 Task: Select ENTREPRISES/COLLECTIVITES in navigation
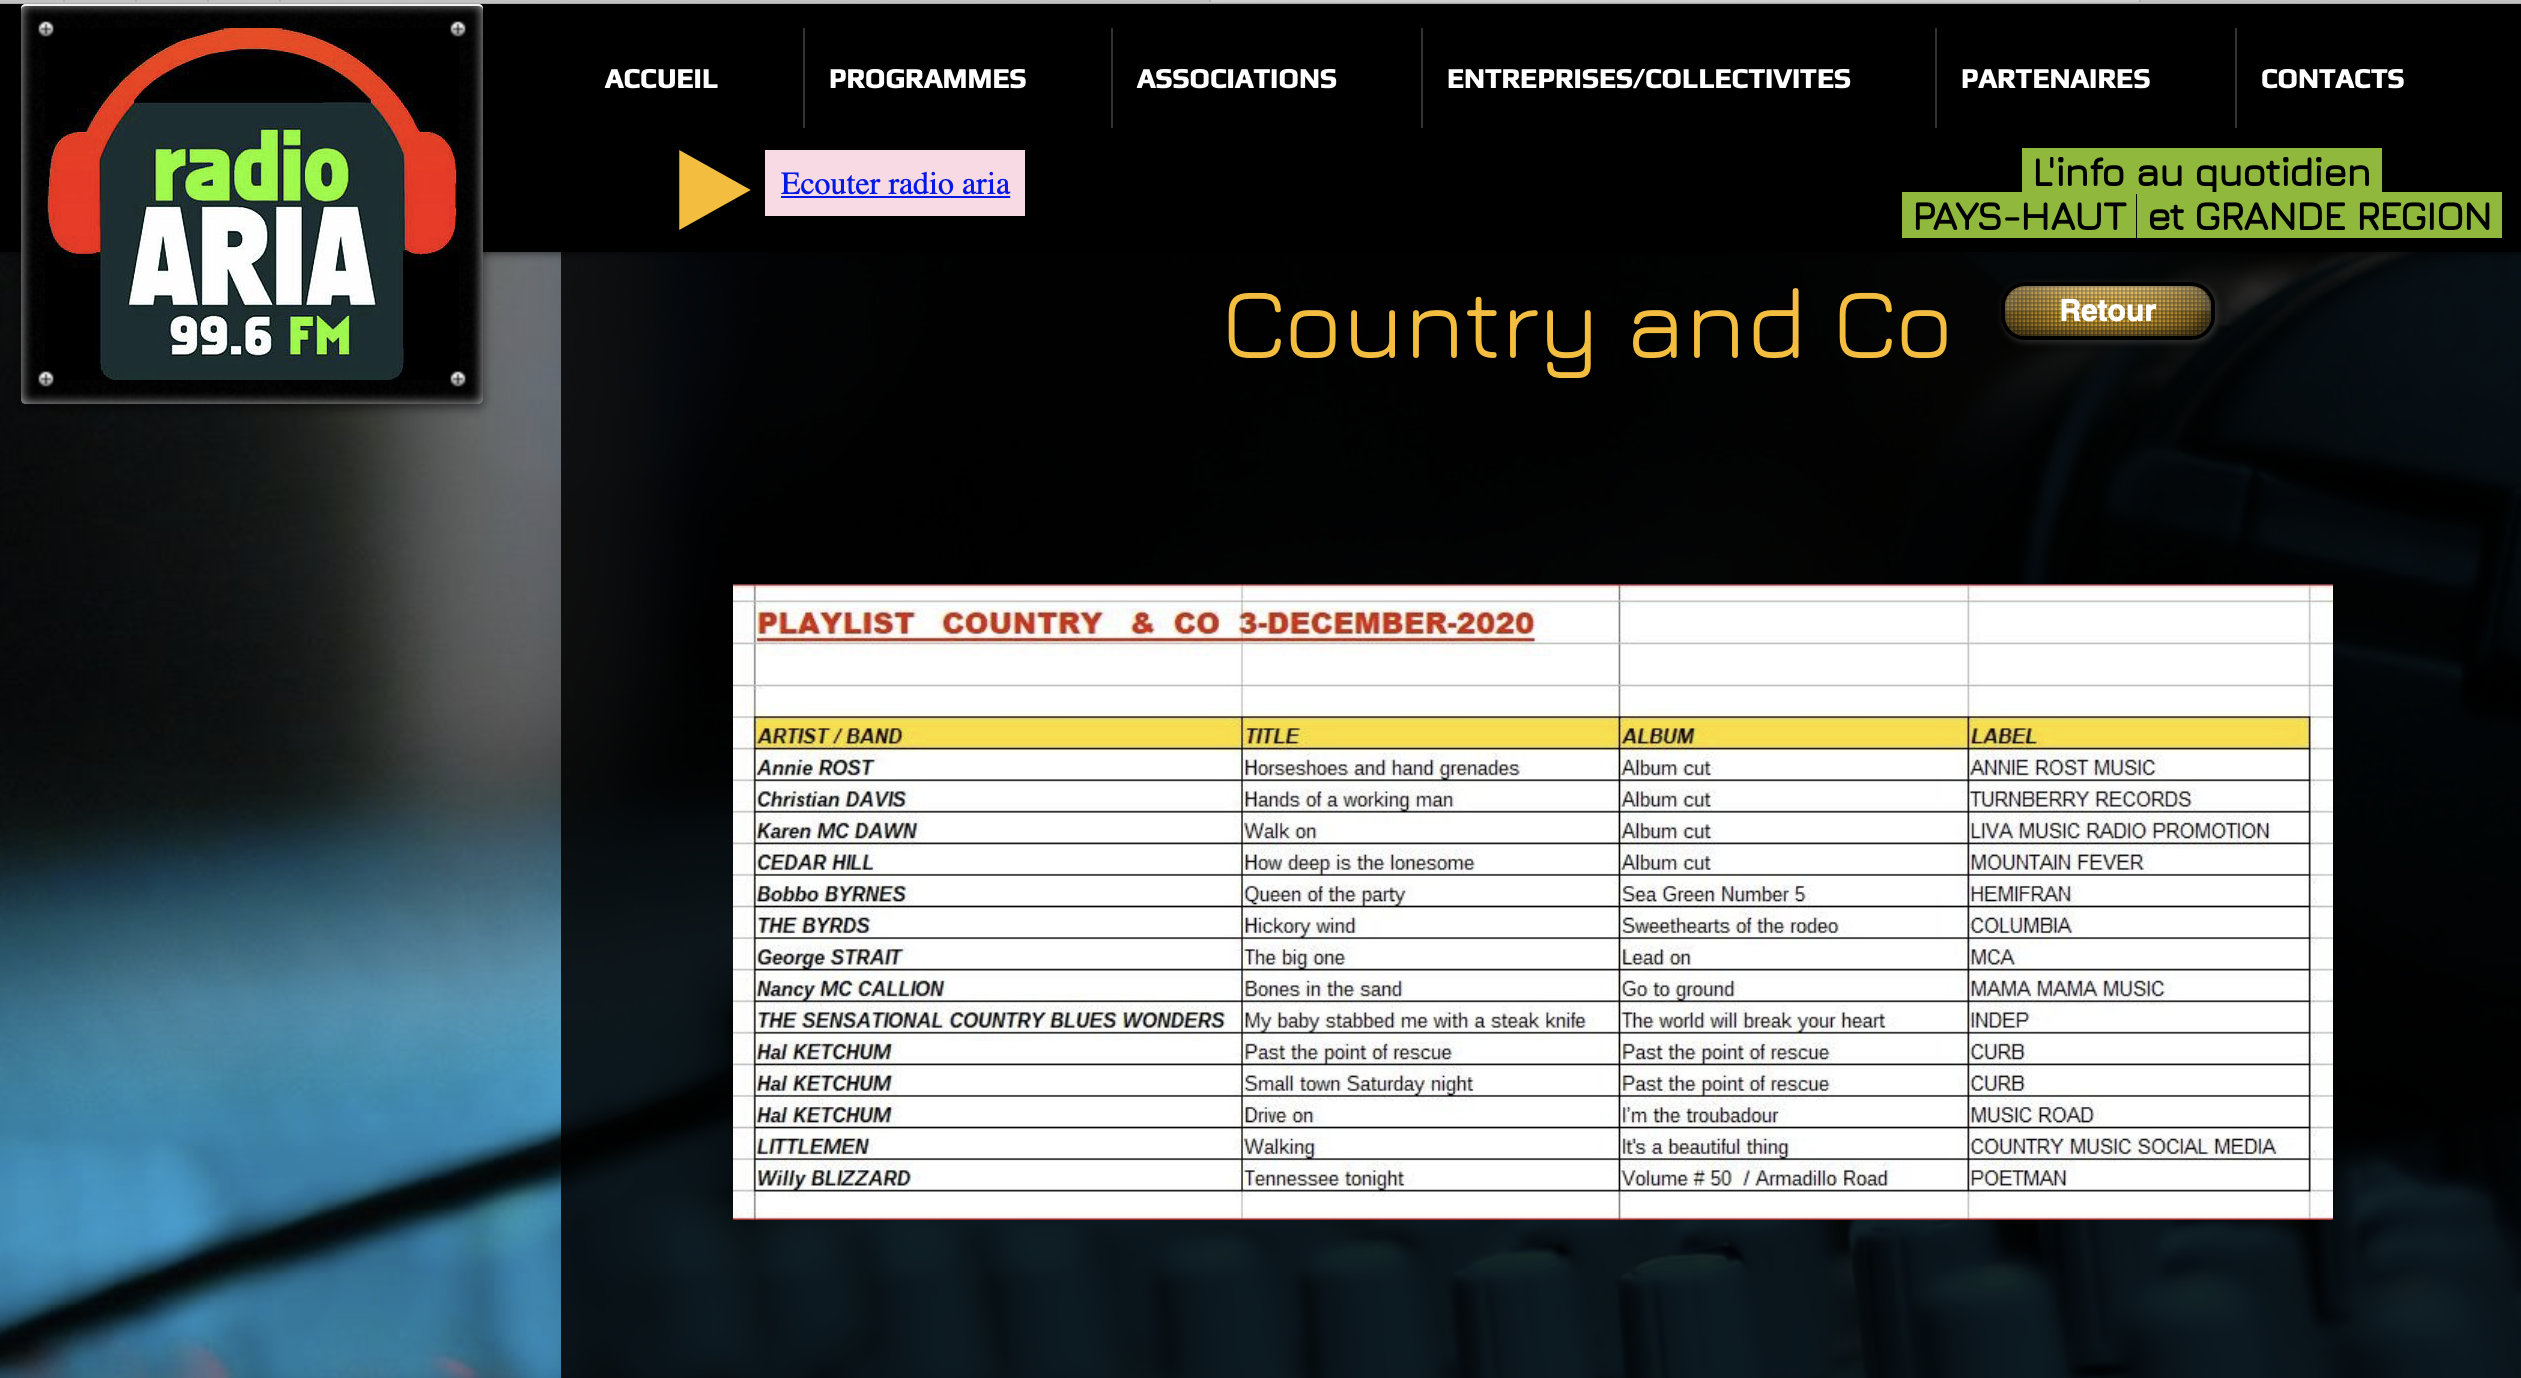click(x=1648, y=78)
